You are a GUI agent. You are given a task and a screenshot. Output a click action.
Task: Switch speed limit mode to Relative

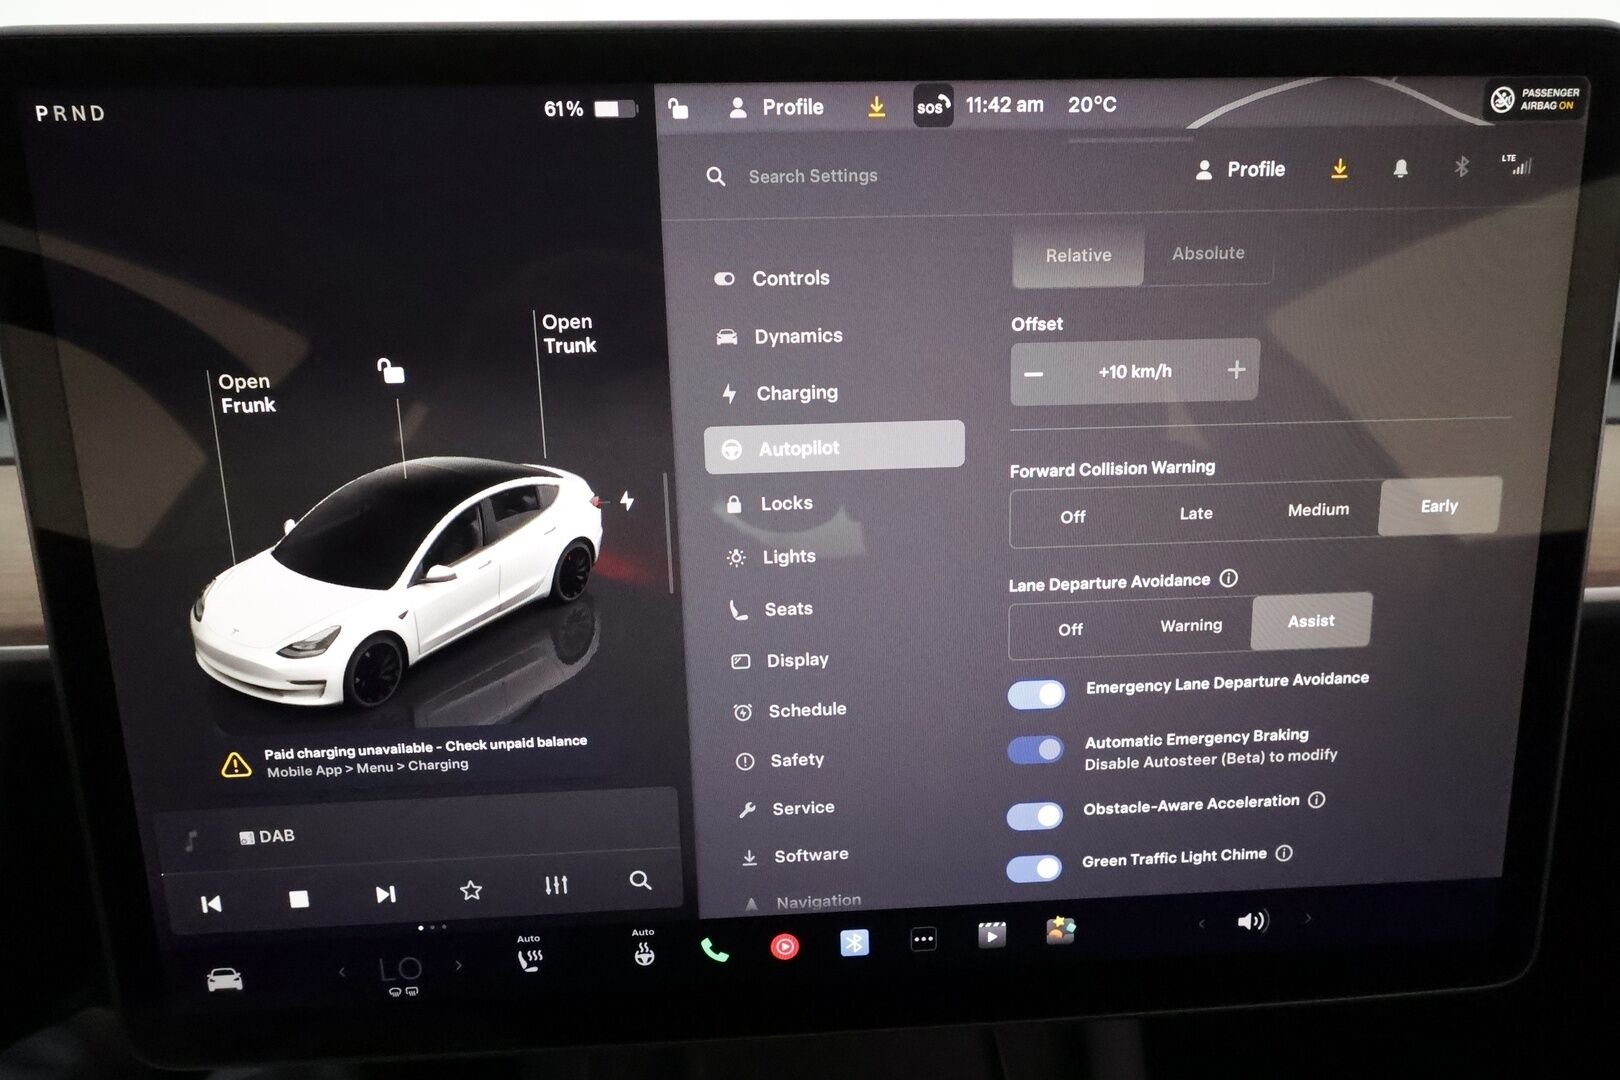[x=1078, y=256]
